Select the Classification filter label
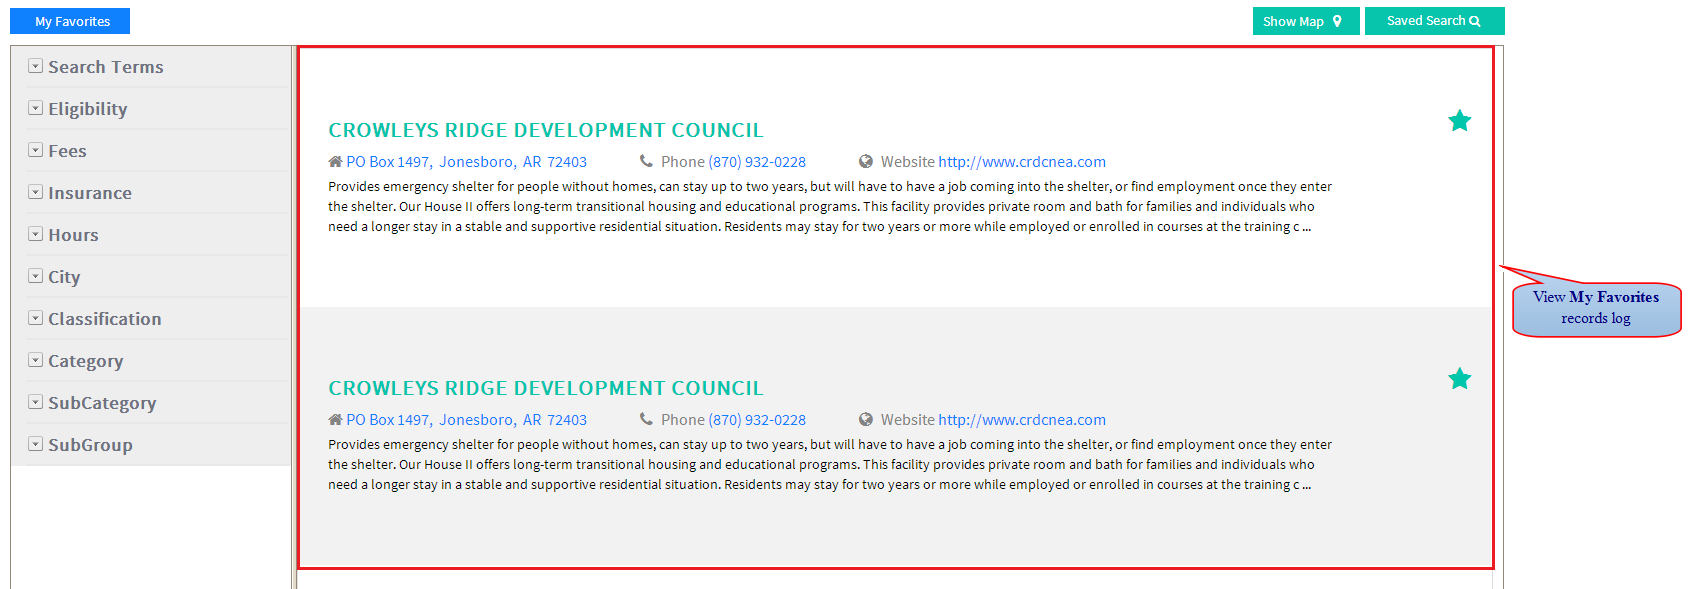 point(105,319)
